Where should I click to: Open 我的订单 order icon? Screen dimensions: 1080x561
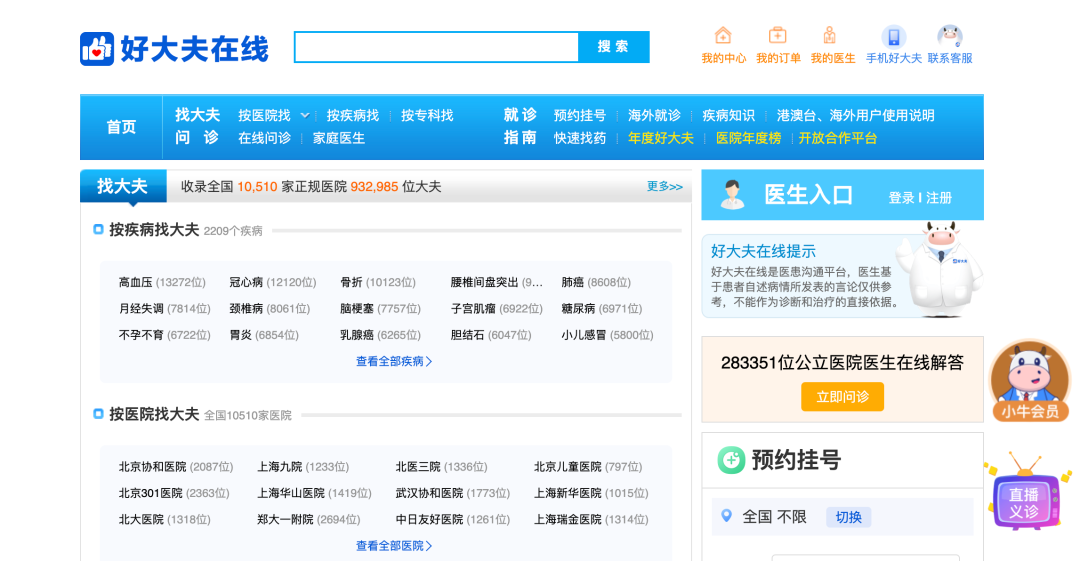coord(777,36)
